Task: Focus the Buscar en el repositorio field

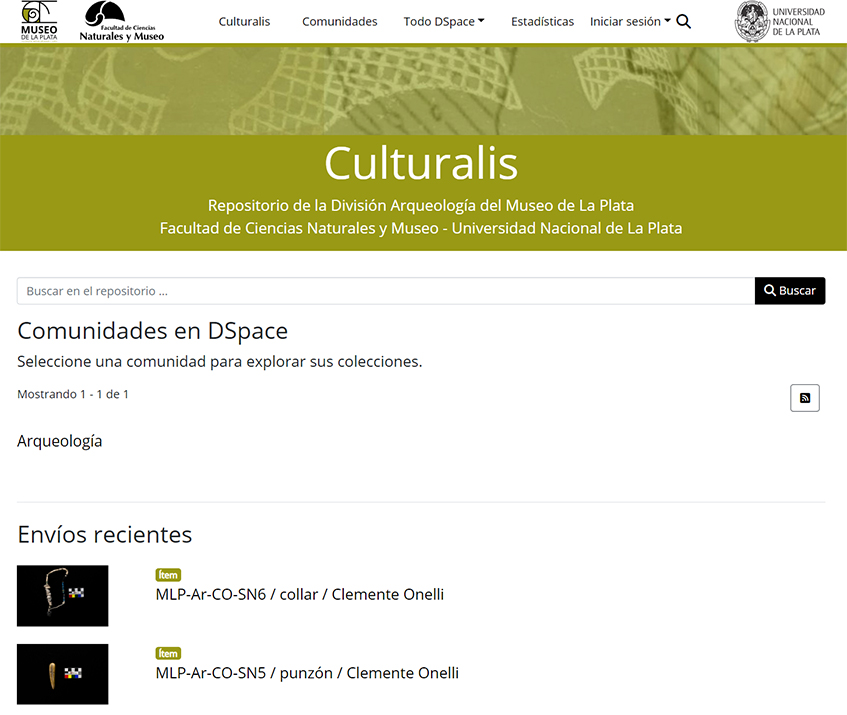Action: [x=386, y=291]
